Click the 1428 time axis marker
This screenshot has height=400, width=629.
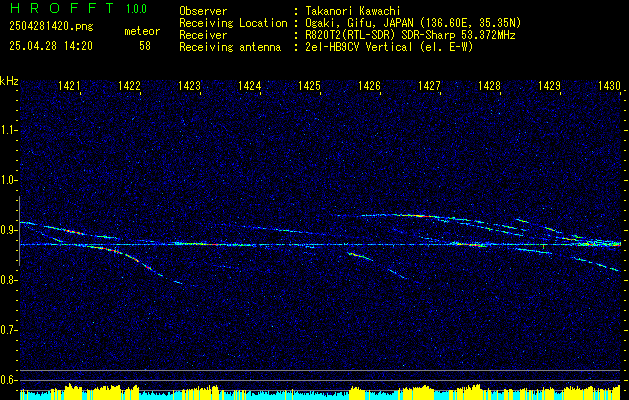pos(490,86)
